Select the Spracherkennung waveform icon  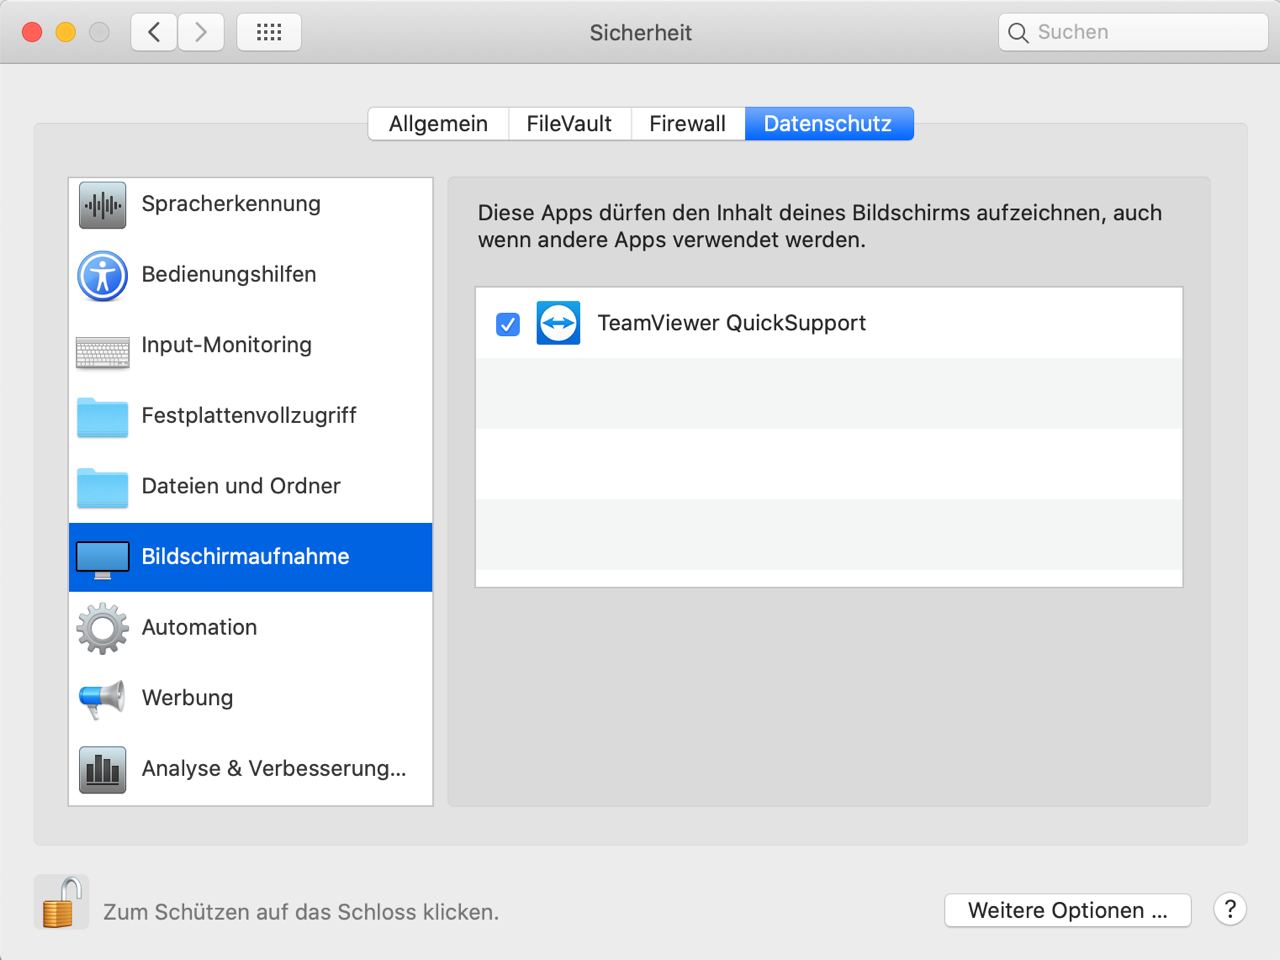(102, 205)
